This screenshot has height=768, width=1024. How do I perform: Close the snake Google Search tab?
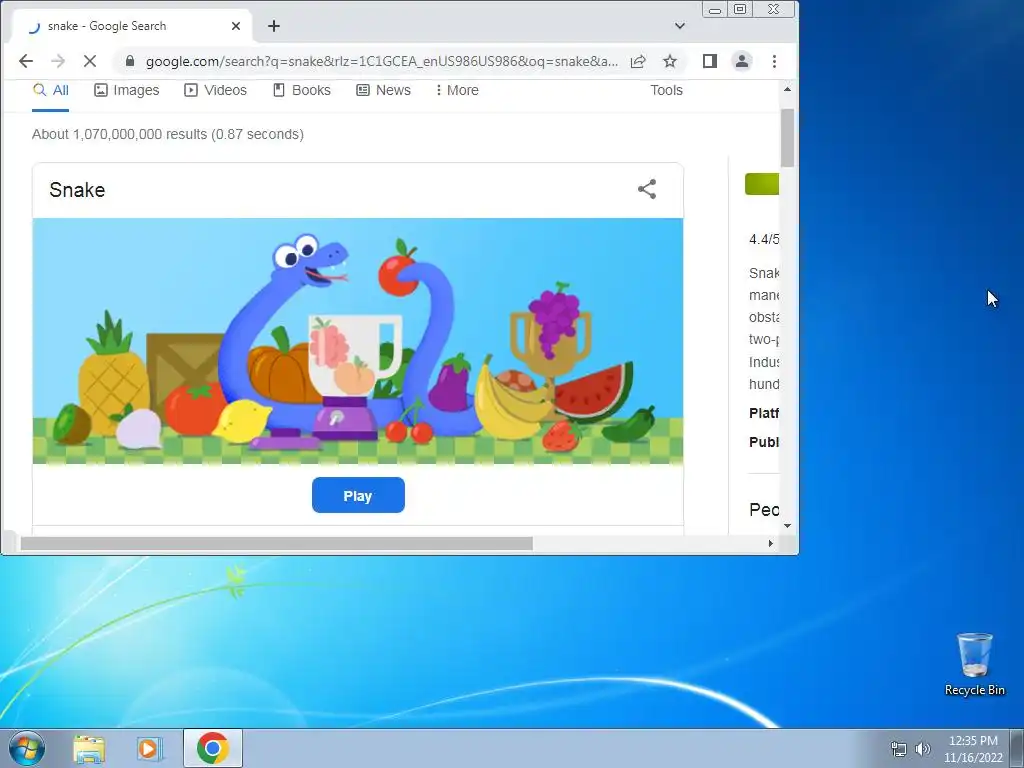tap(236, 26)
